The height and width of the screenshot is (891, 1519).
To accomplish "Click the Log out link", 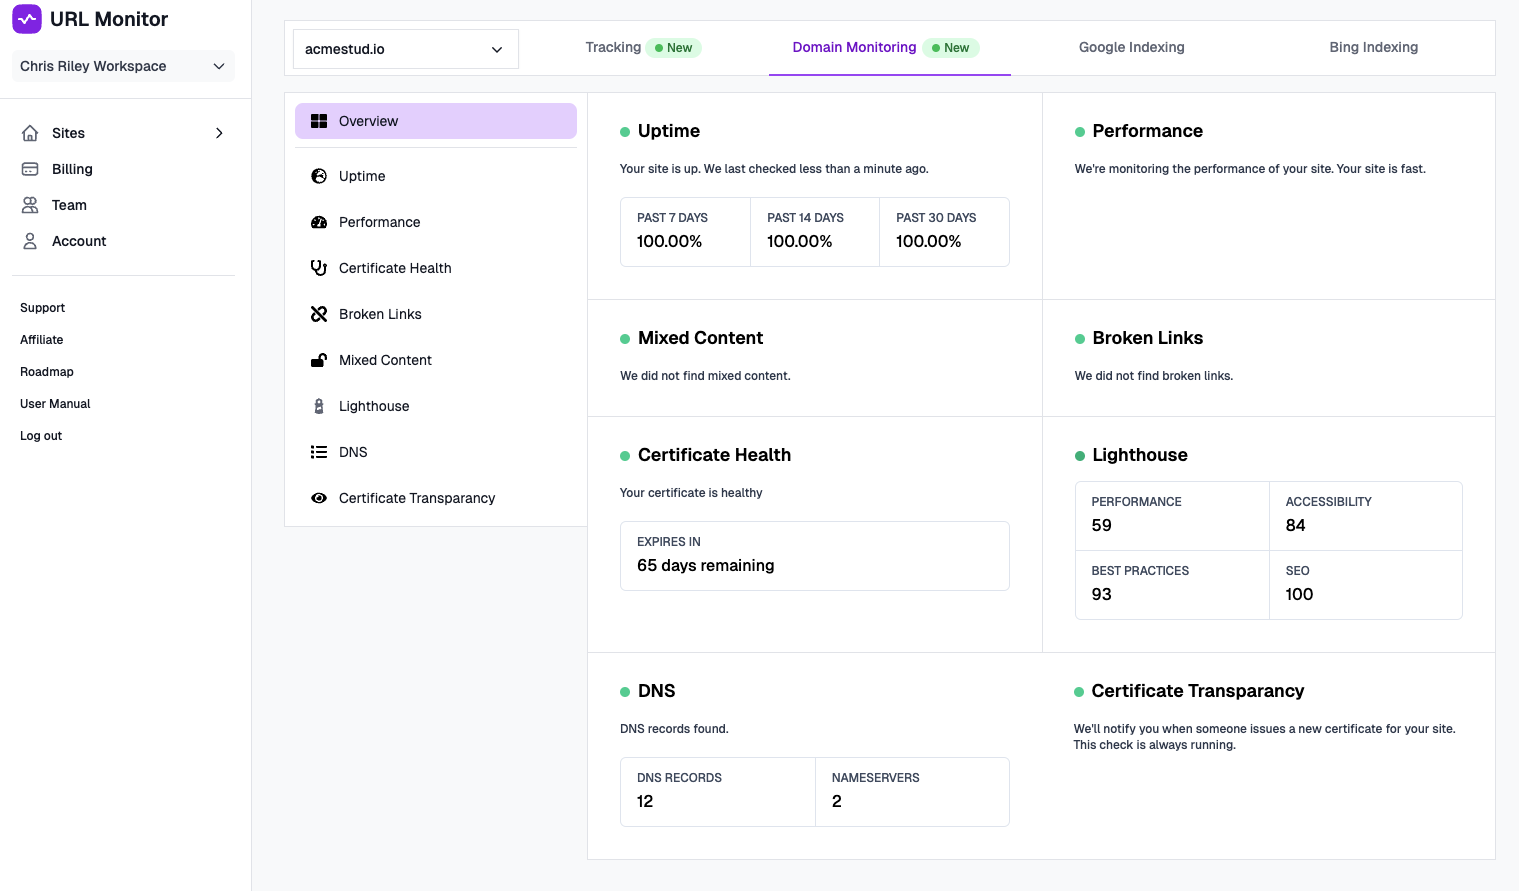I will pyautogui.click(x=40, y=435).
